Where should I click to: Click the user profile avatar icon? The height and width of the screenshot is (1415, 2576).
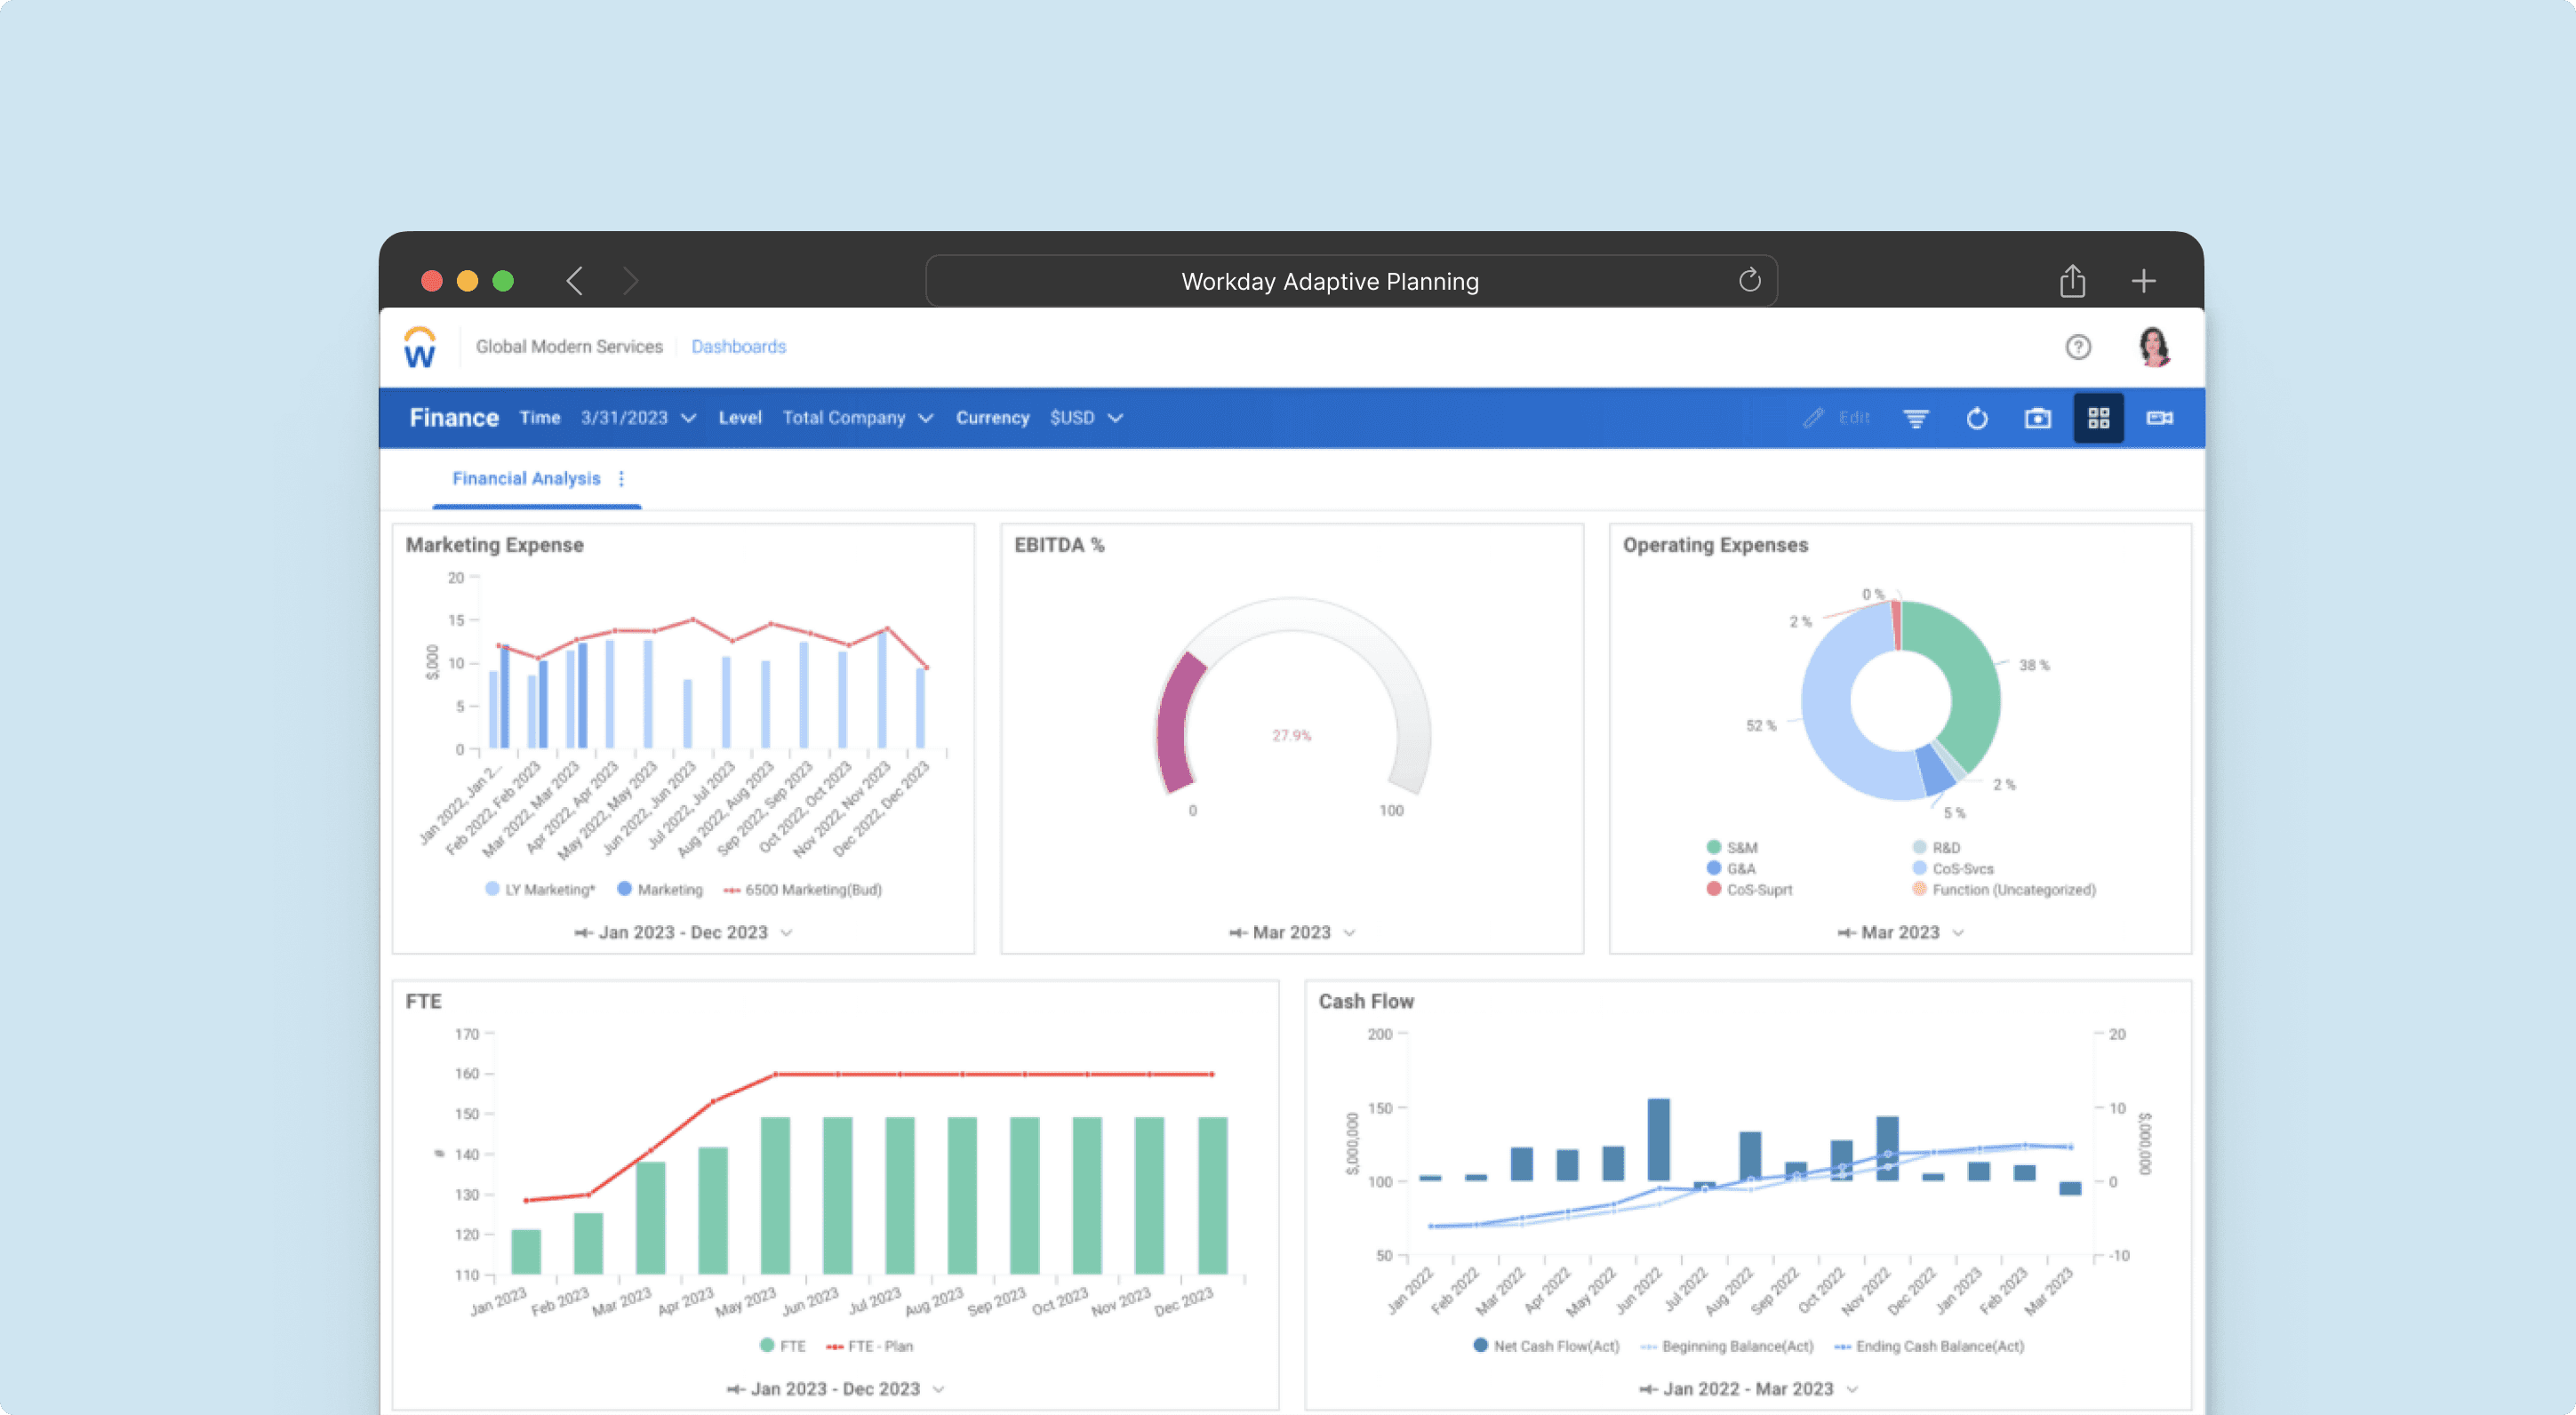coord(2155,345)
